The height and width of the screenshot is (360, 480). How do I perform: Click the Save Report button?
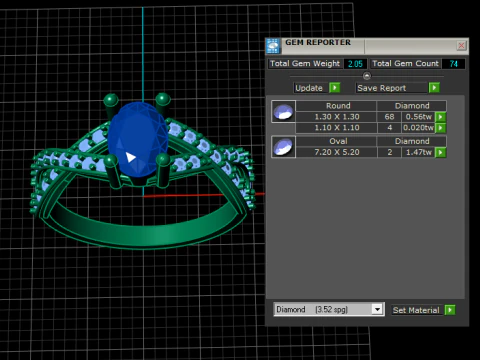pos(391,88)
